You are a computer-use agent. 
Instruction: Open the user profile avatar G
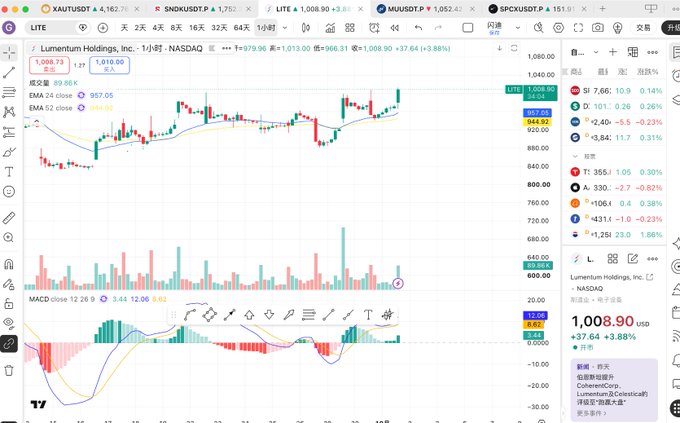point(9,28)
